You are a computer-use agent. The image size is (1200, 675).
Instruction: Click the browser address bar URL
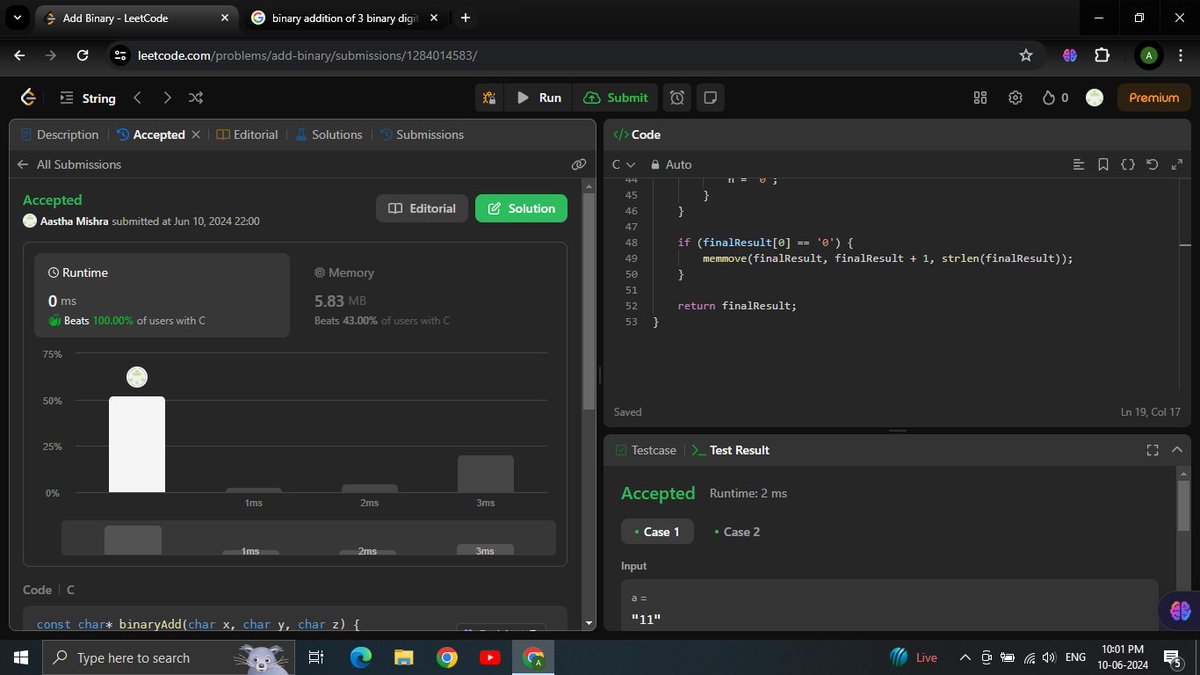[307, 55]
